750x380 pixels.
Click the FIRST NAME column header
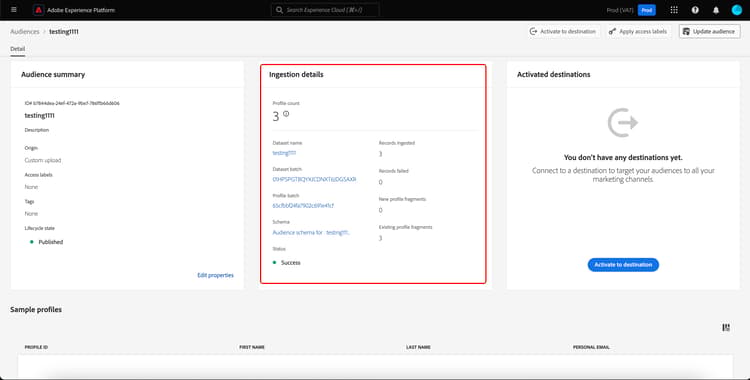[x=252, y=347]
